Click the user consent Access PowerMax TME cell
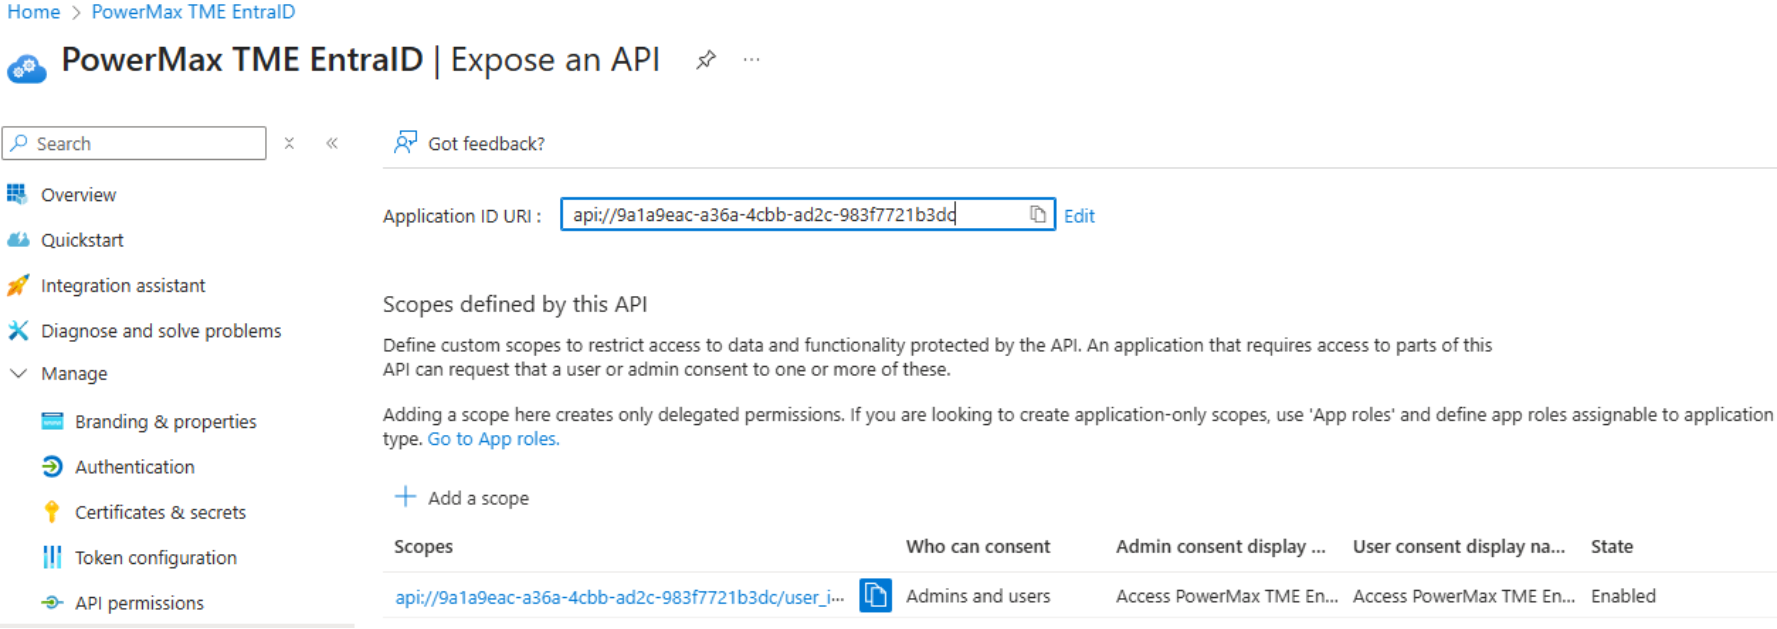The width and height of the screenshot is (1777, 629). pos(1464,596)
